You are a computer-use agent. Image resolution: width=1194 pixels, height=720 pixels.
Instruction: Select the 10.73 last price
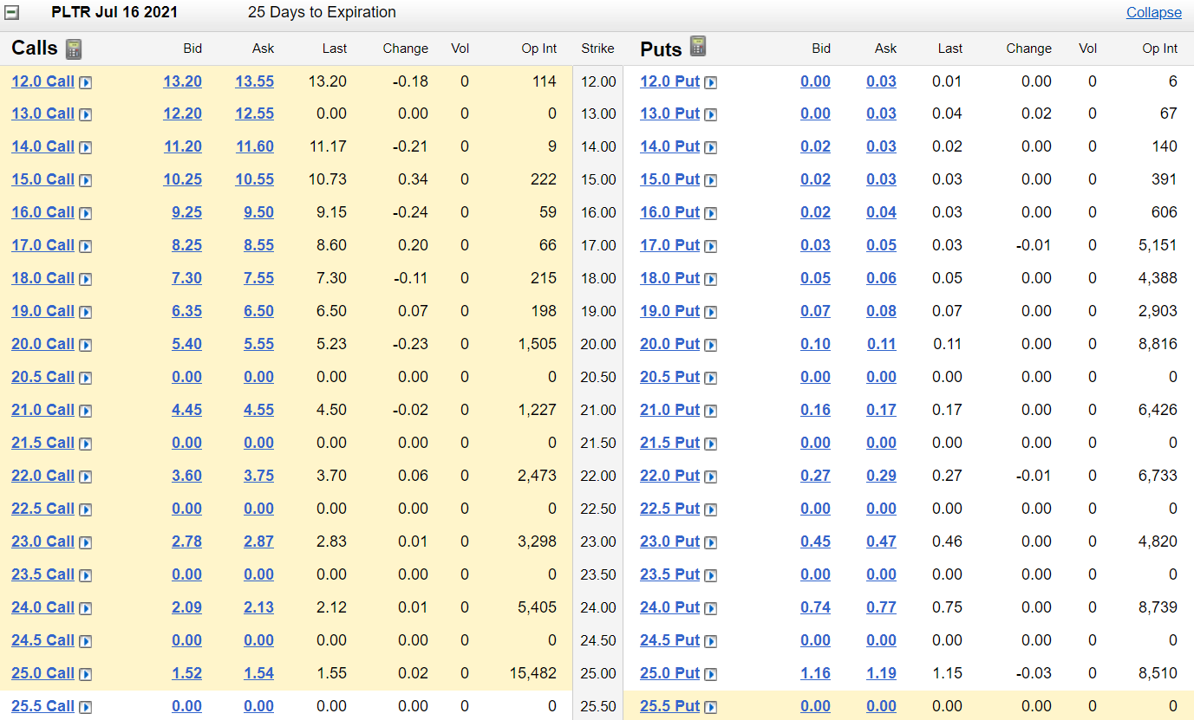327,180
